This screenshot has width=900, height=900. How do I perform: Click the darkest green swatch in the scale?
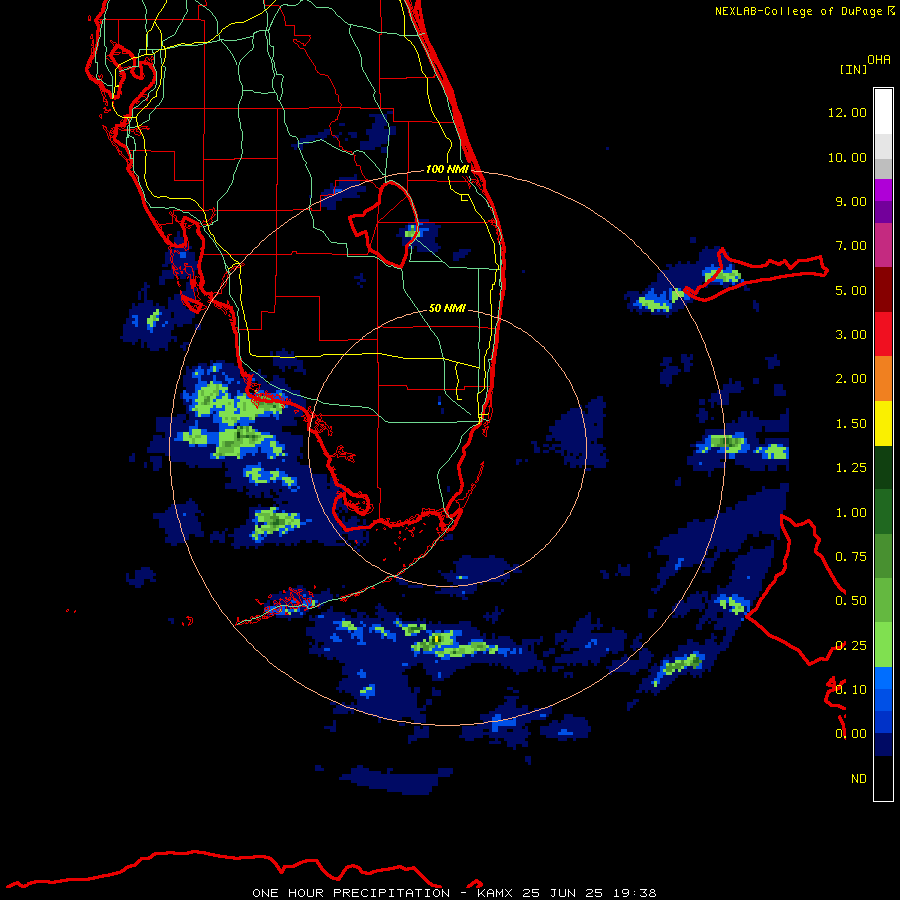[883, 468]
